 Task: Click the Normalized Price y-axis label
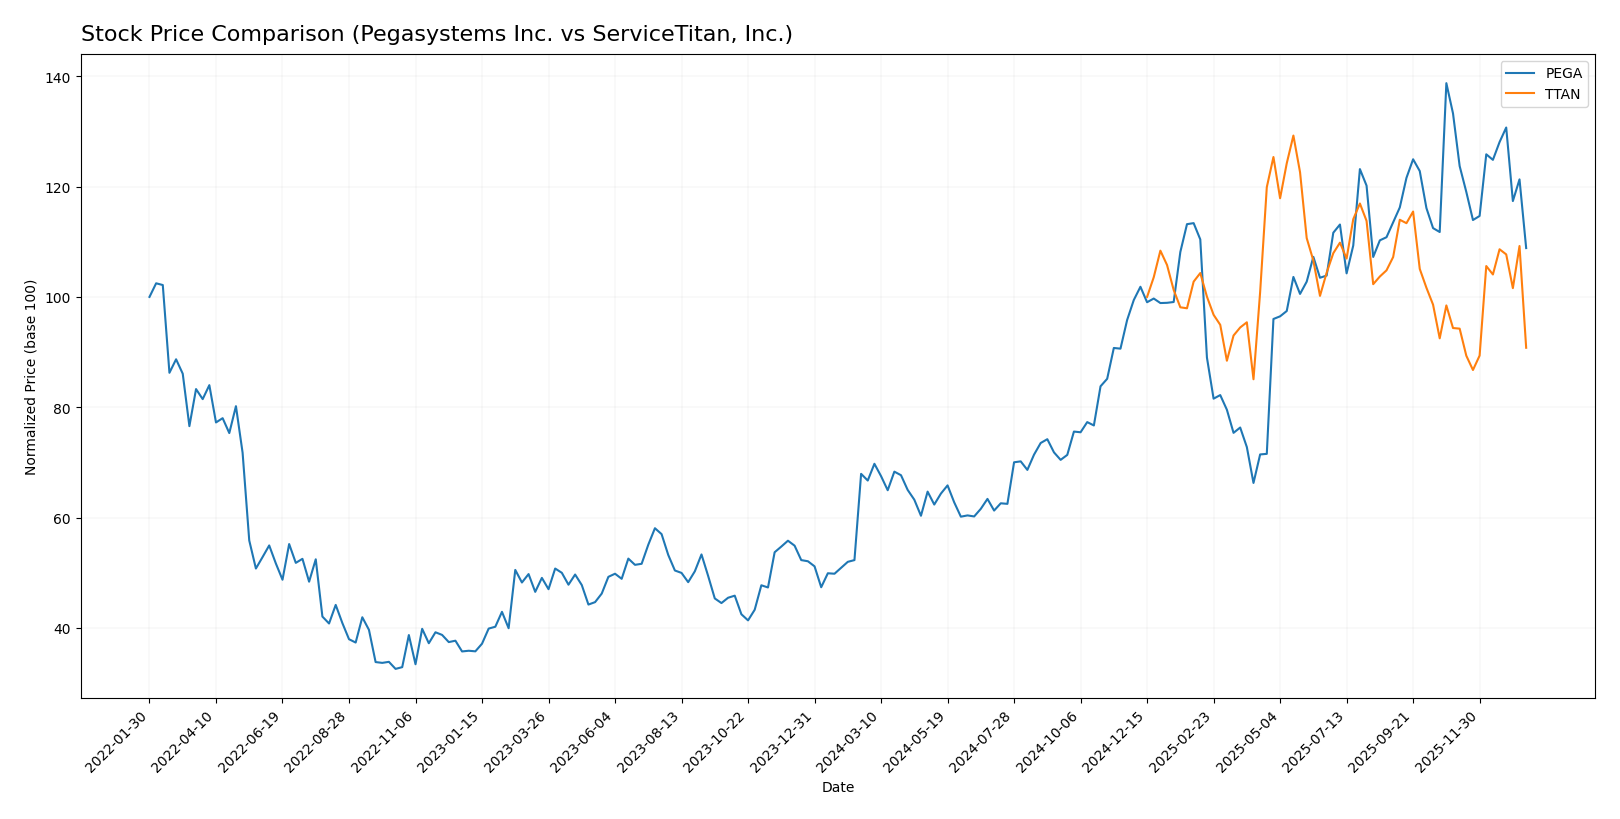point(31,377)
